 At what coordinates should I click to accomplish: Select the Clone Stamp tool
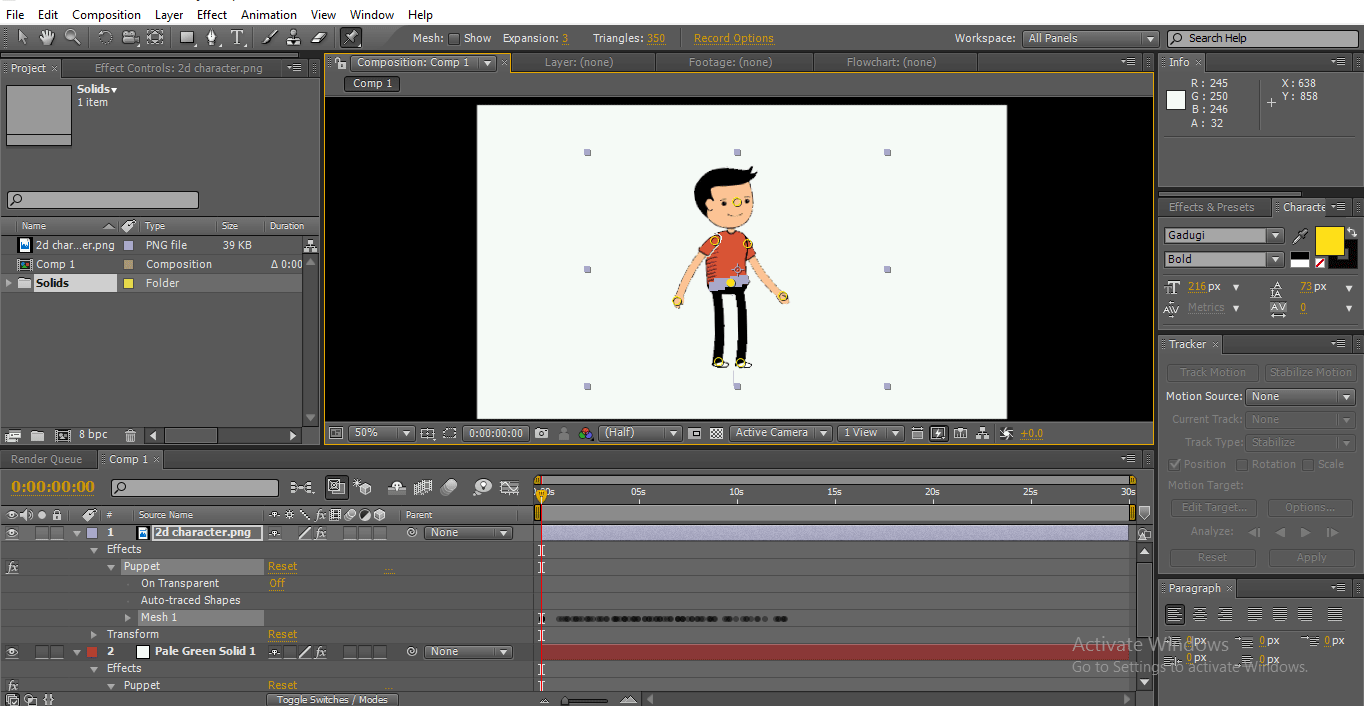[291, 37]
